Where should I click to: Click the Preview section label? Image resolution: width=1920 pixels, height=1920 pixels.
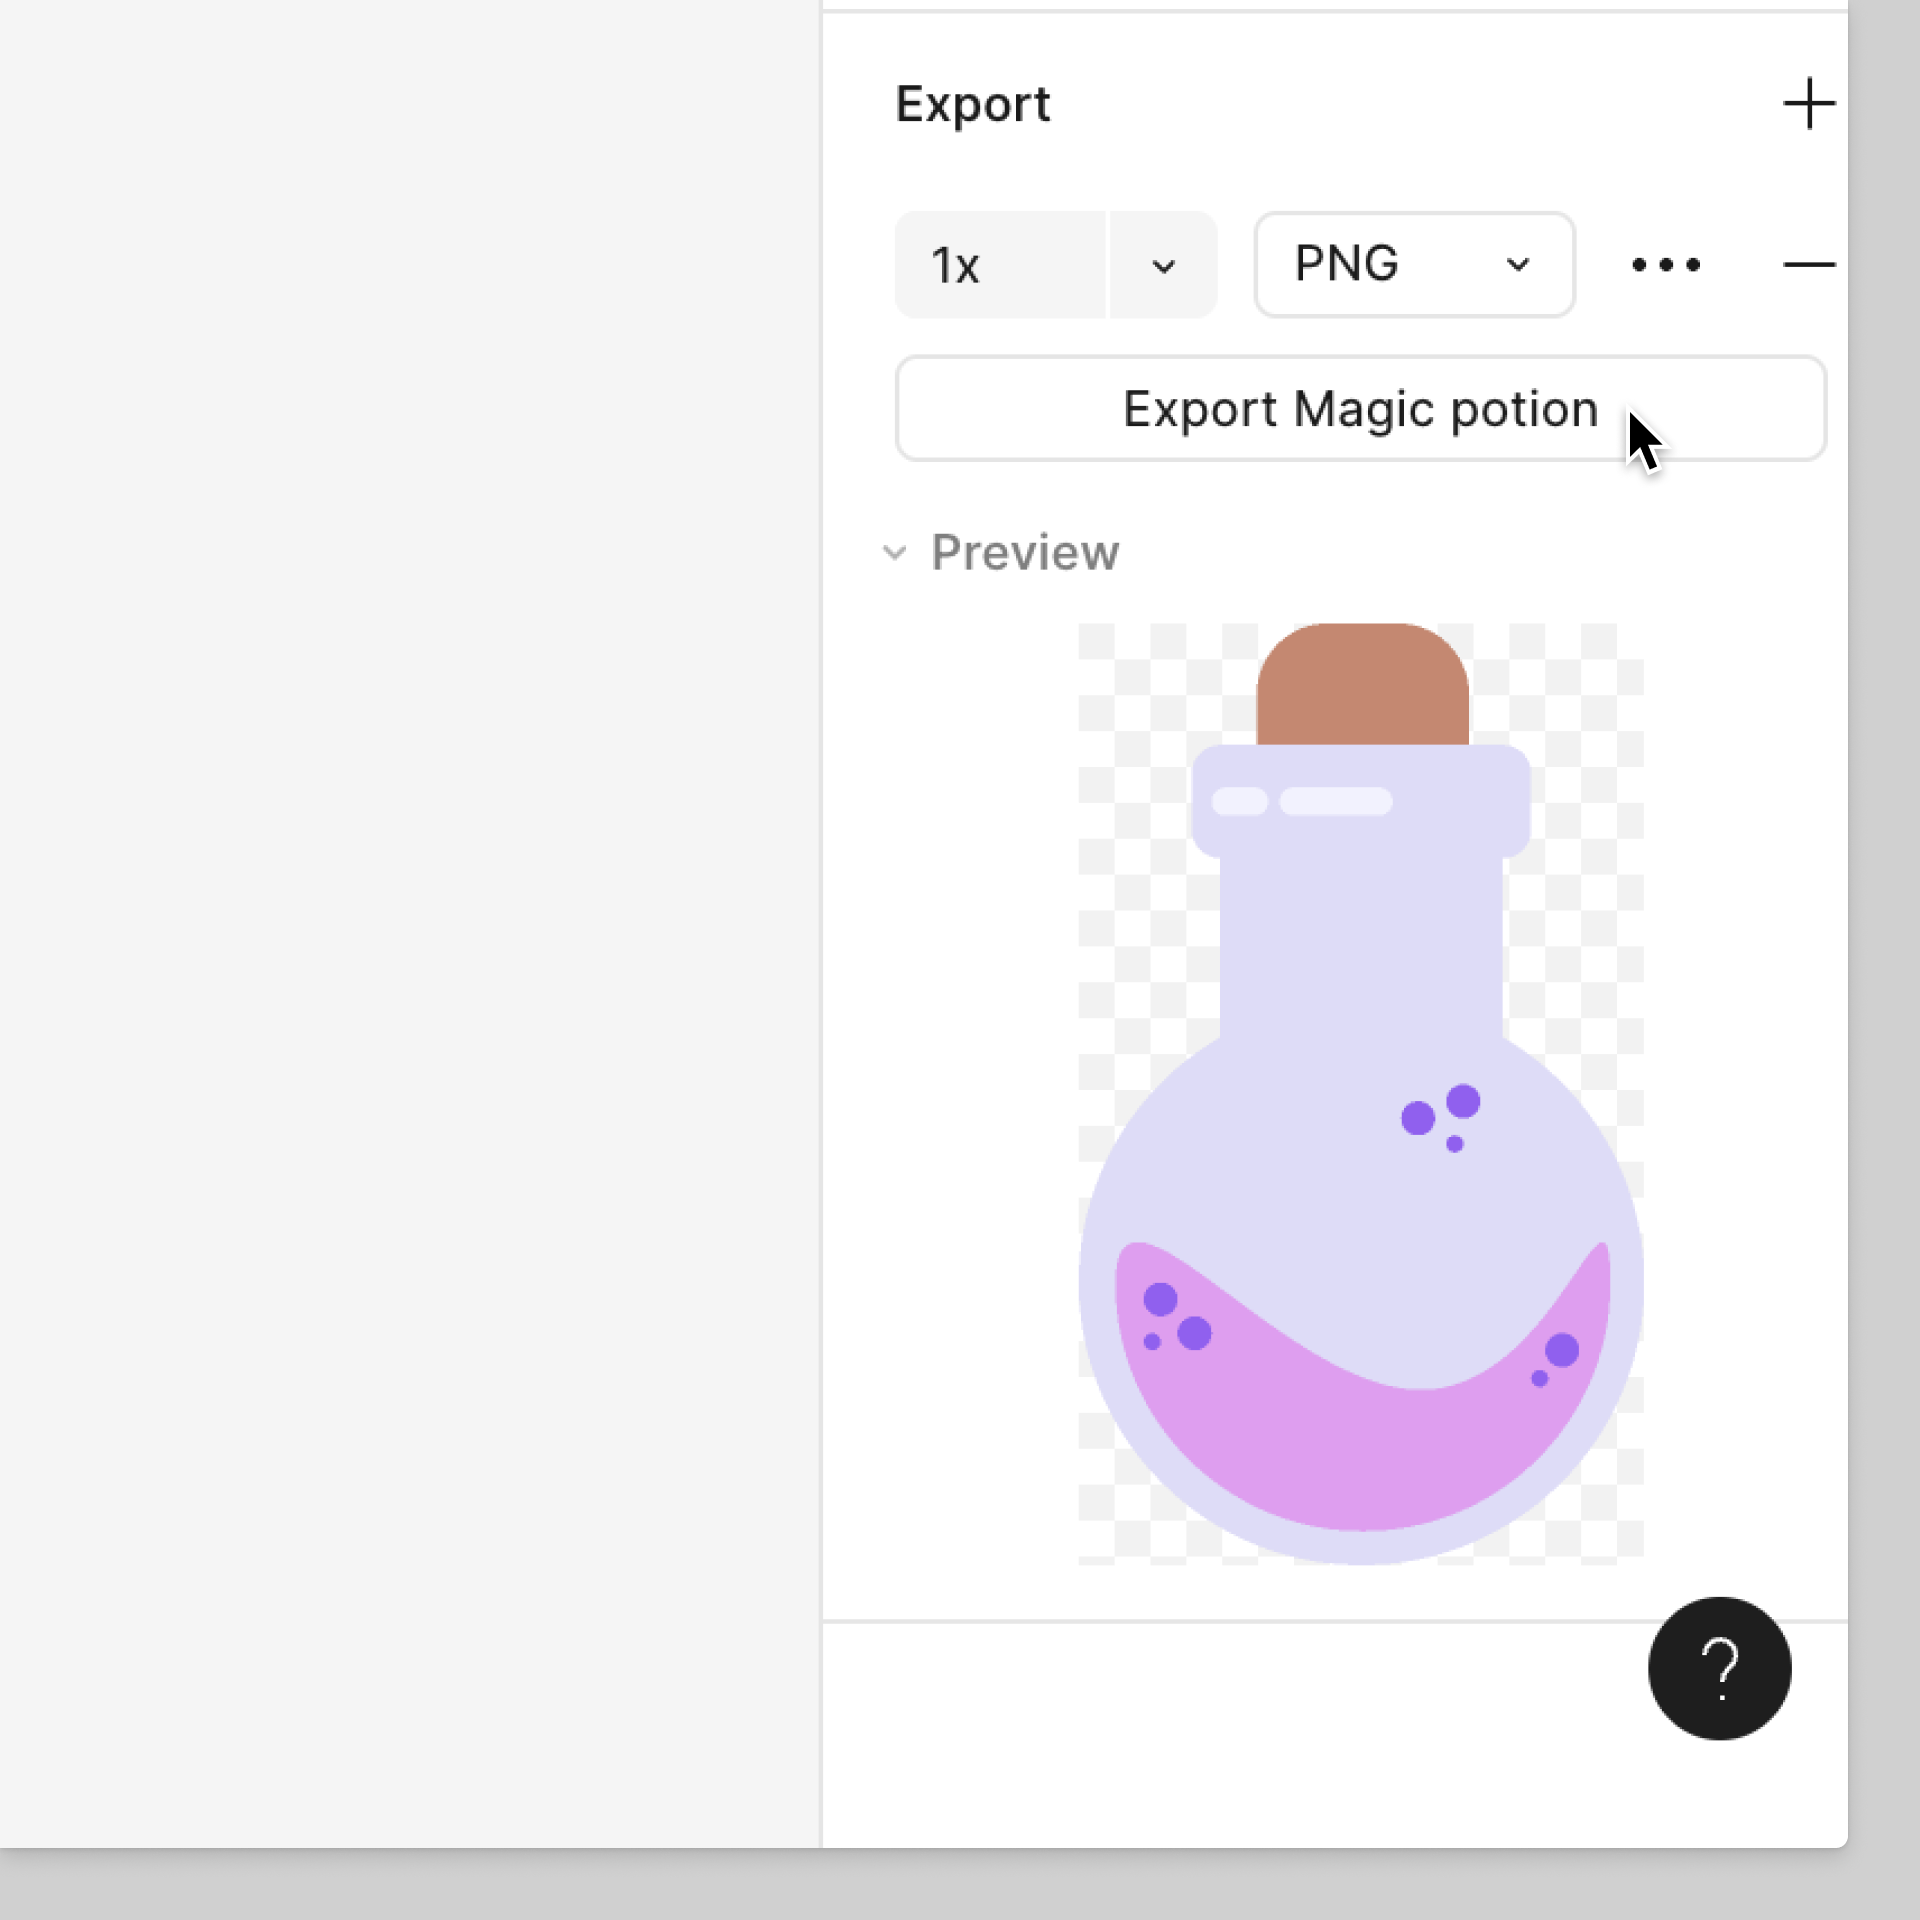click(1025, 553)
